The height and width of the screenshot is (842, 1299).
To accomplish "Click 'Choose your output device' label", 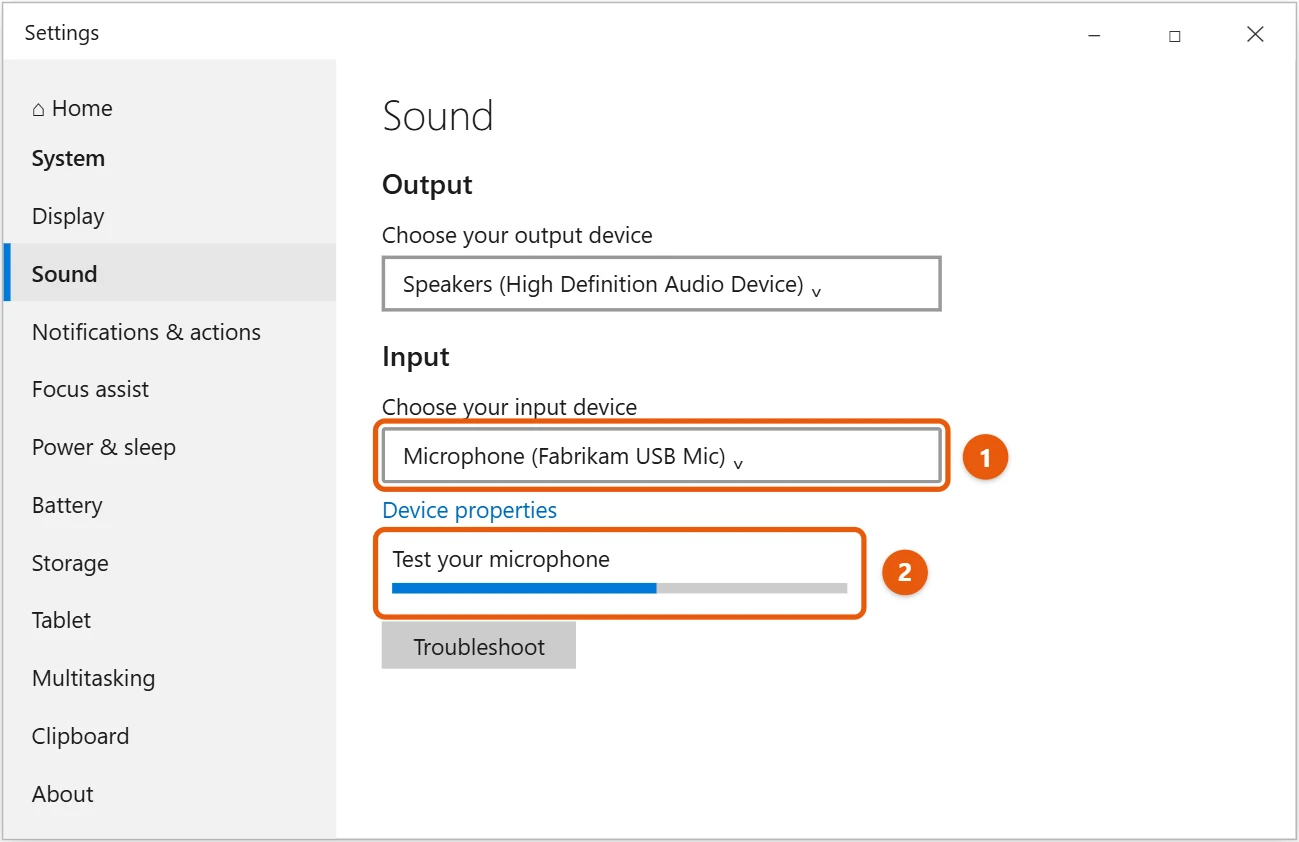I will (x=517, y=235).
